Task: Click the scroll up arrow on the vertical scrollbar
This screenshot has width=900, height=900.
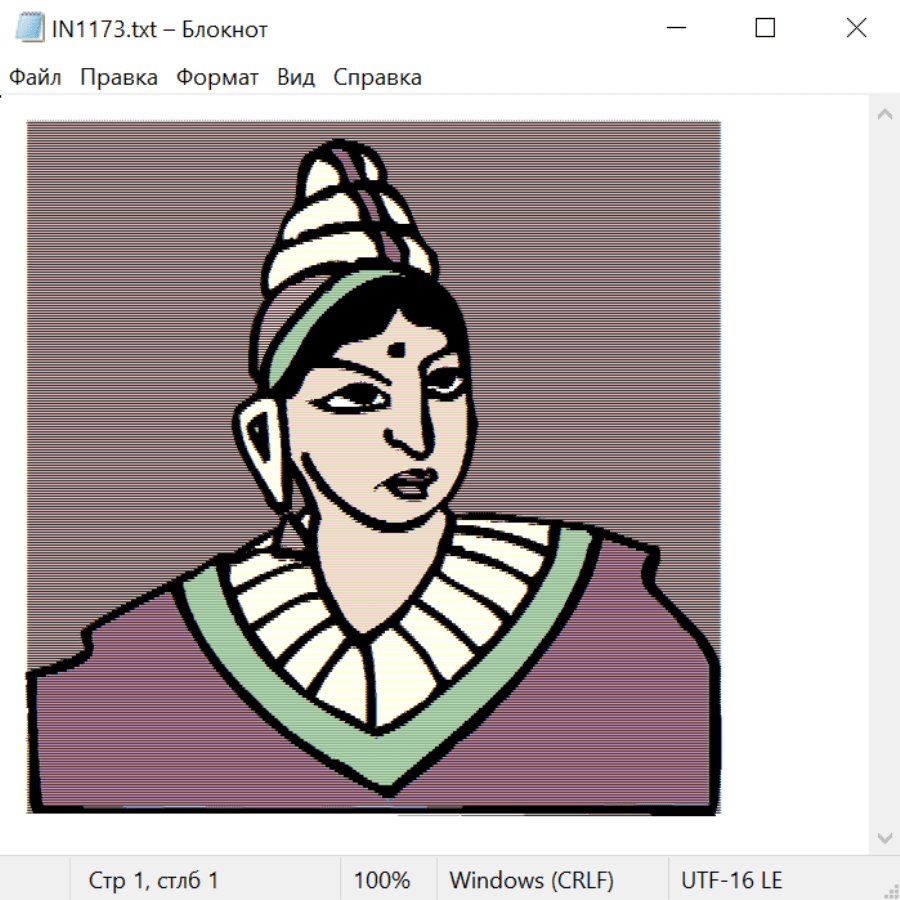Action: [884, 115]
